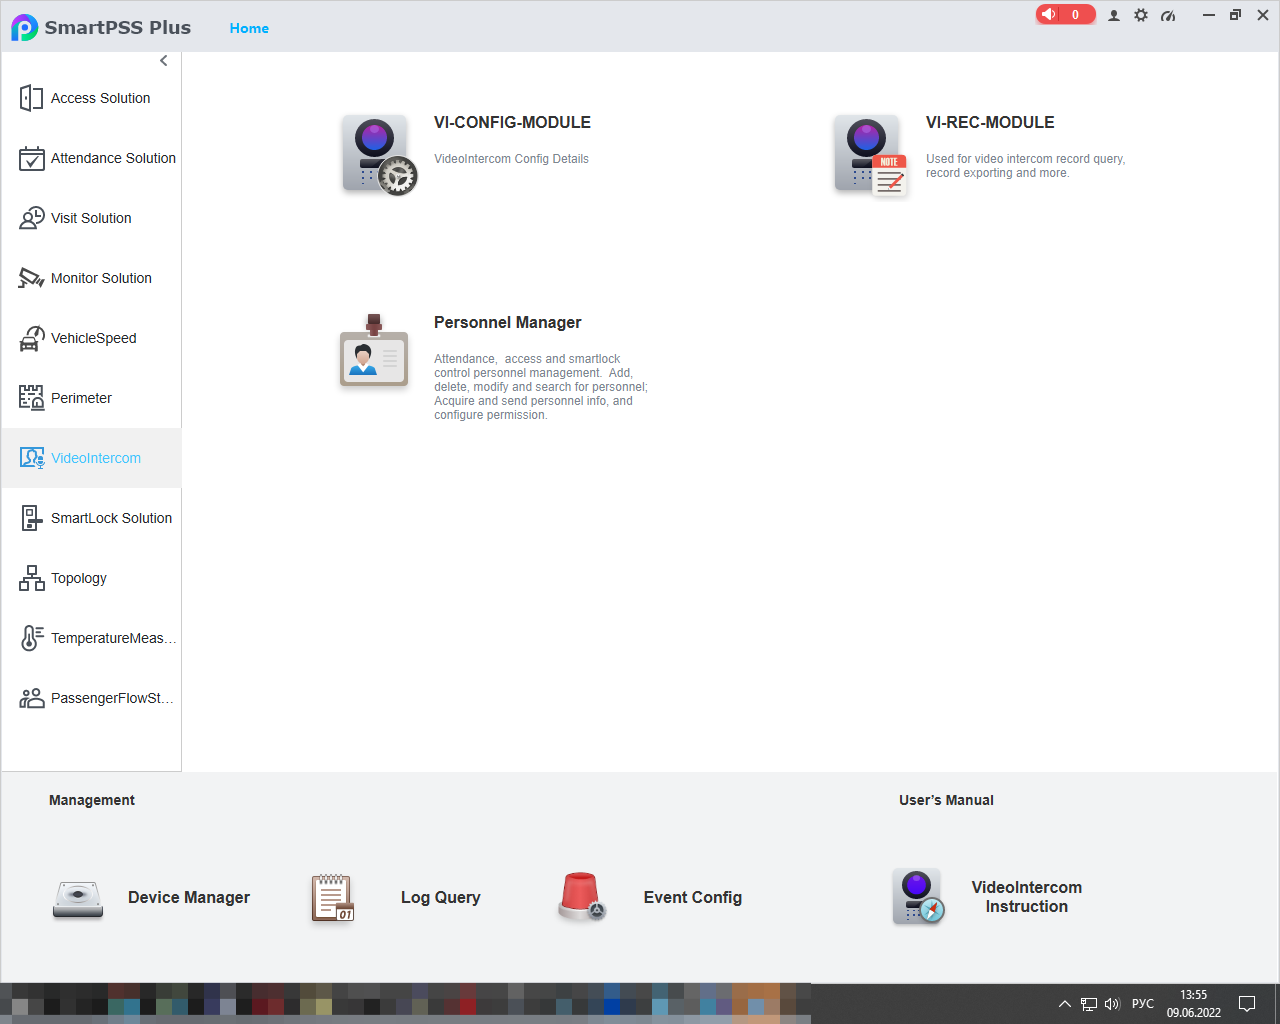This screenshot has height=1024, width=1280.
Task: Switch to the Home tab
Action: tap(249, 28)
